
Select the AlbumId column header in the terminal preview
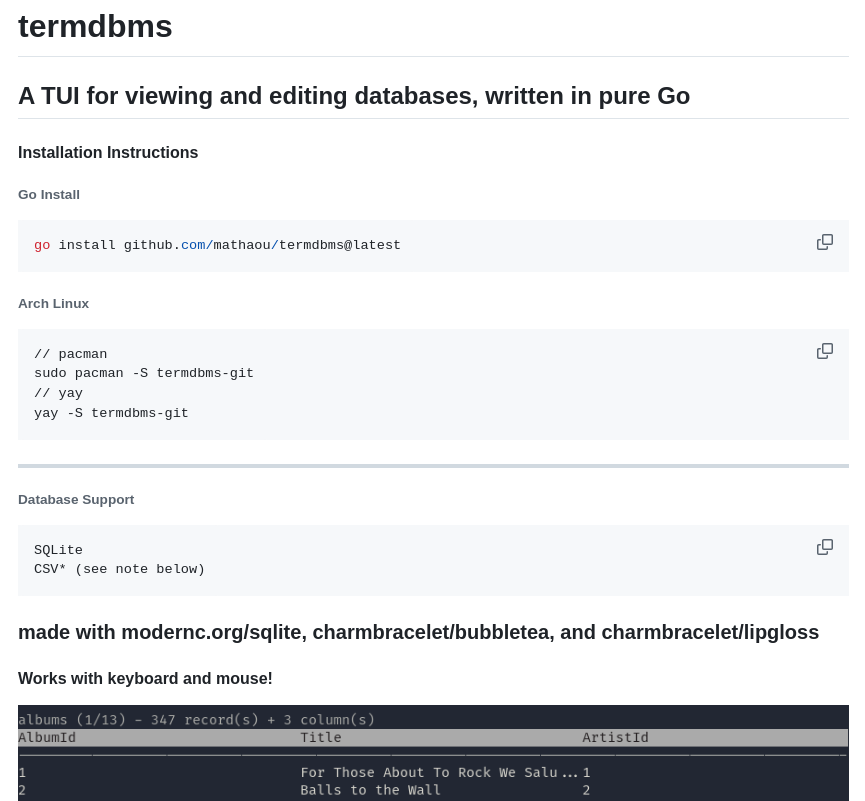click(47, 737)
